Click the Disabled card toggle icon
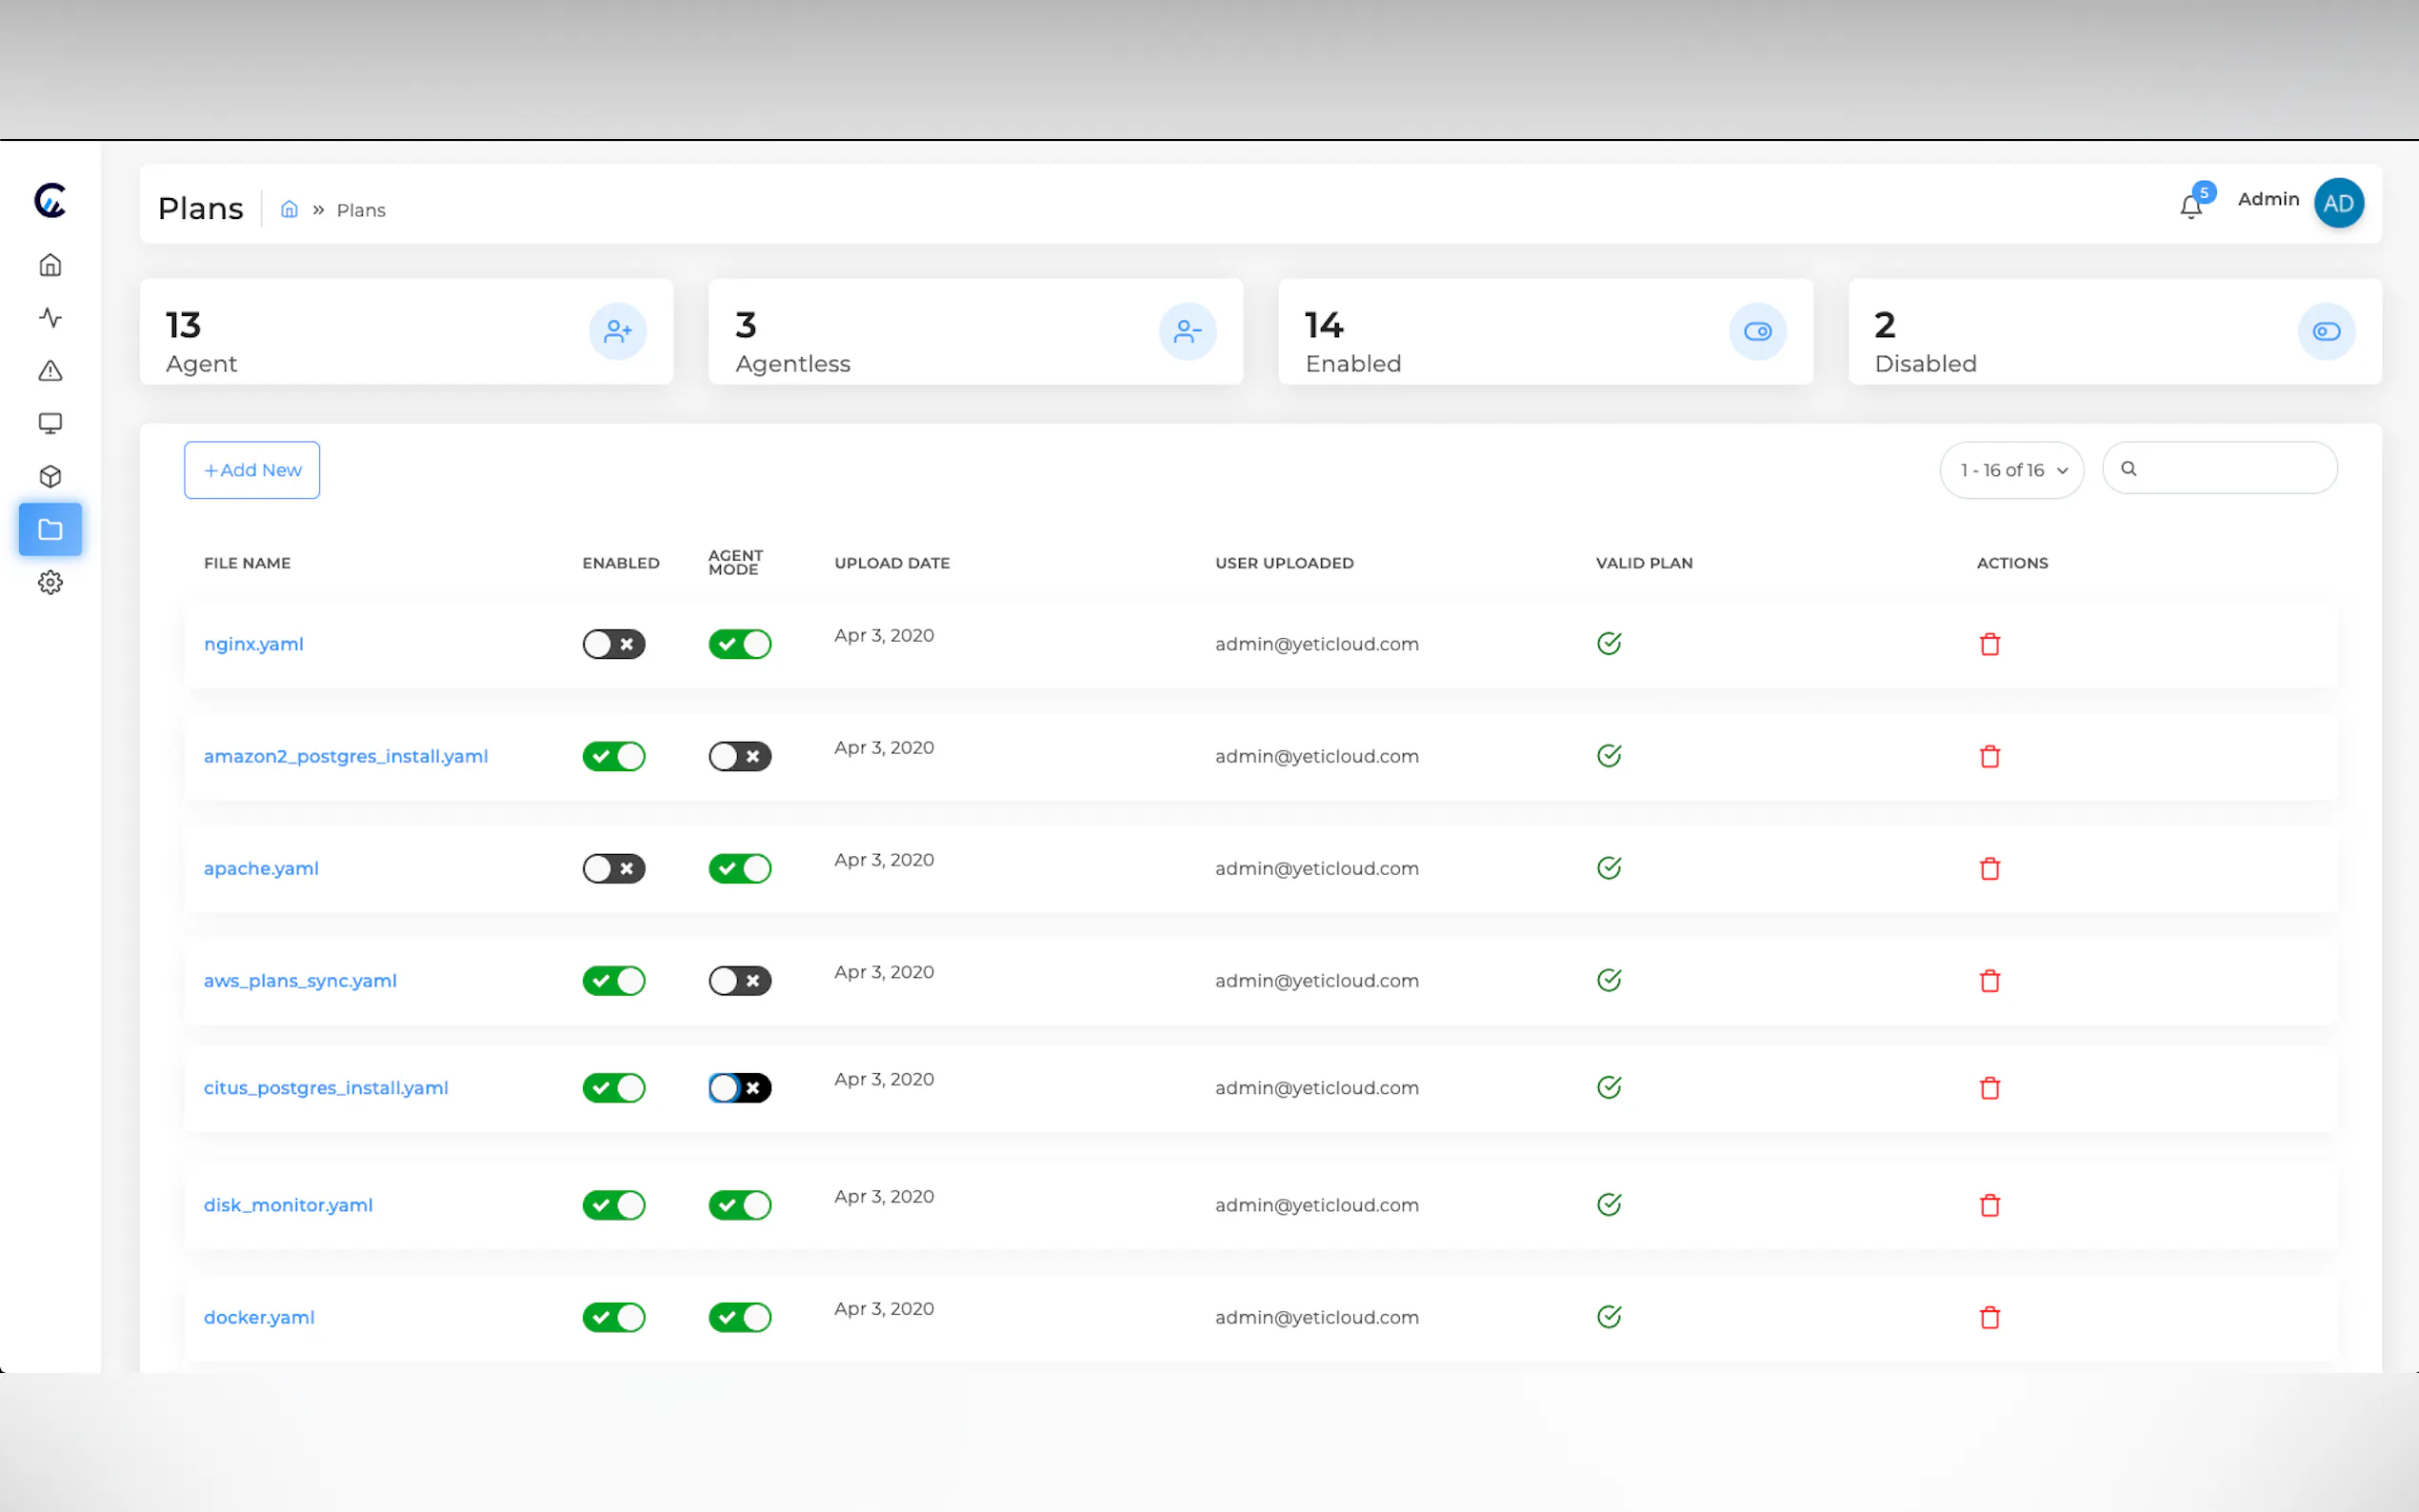This screenshot has height=1512, width=2419. [2326, 331]
